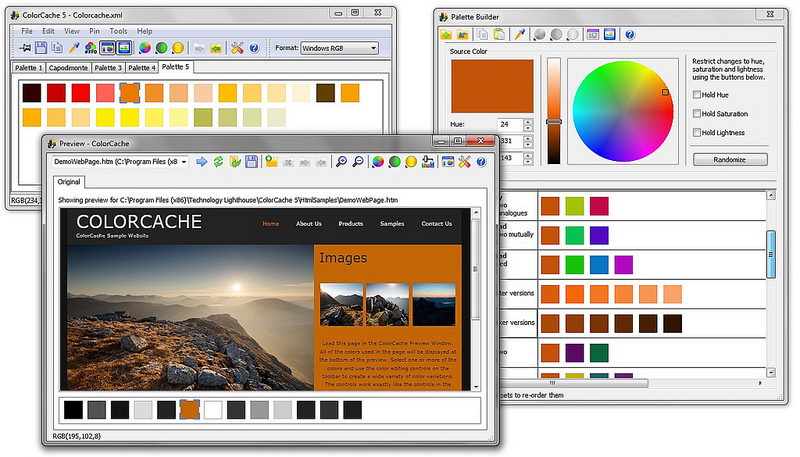Click the tools icon in Preview toolbar
Image resolution: width=800 pixels, height=457 pixels.
tap(464, 162)
